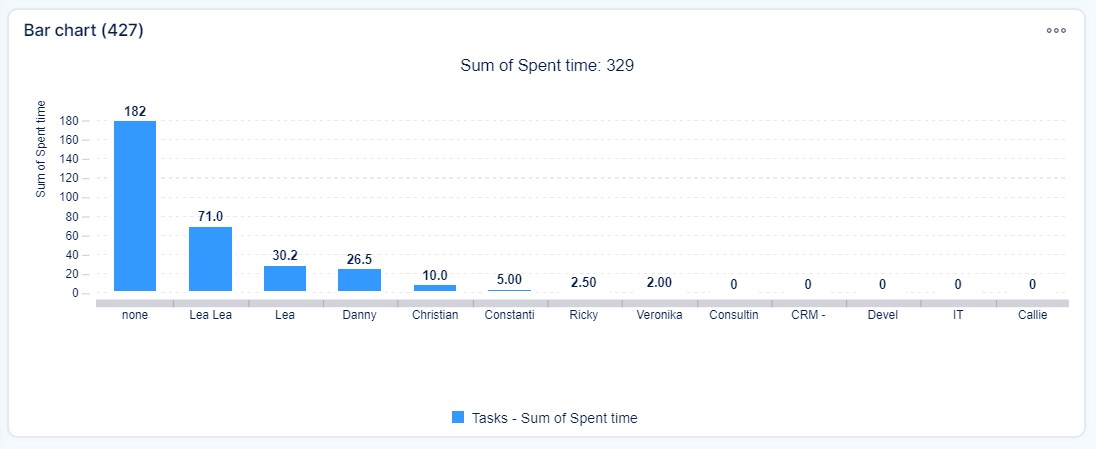Click the Consultin axis label
Screen dimensions: 1096x449
click(733, 315)
